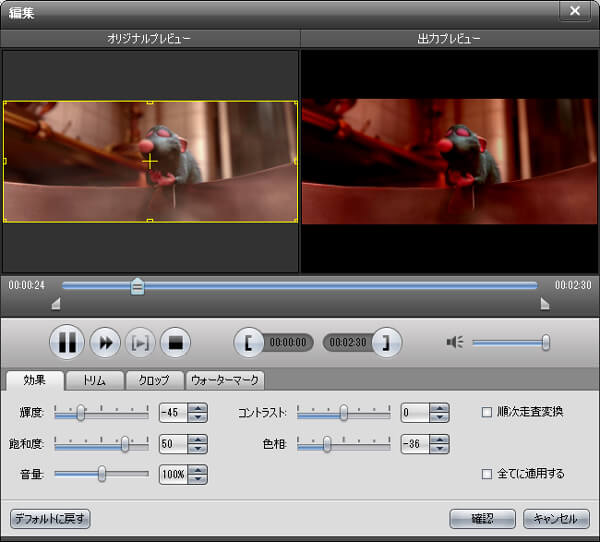Click the next frame button

click(140, 343)
